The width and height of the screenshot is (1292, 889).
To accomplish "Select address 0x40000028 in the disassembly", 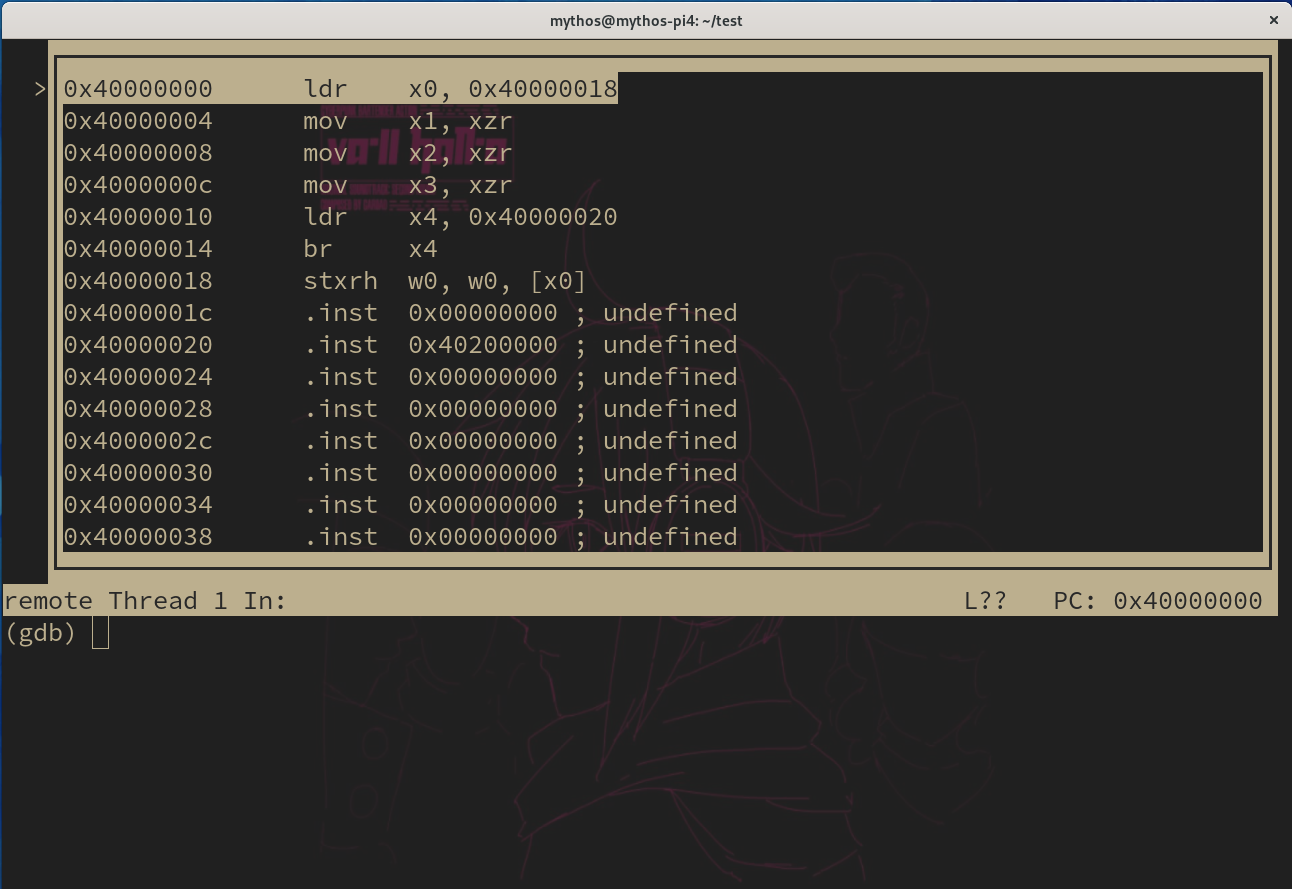I will [138, 409].
